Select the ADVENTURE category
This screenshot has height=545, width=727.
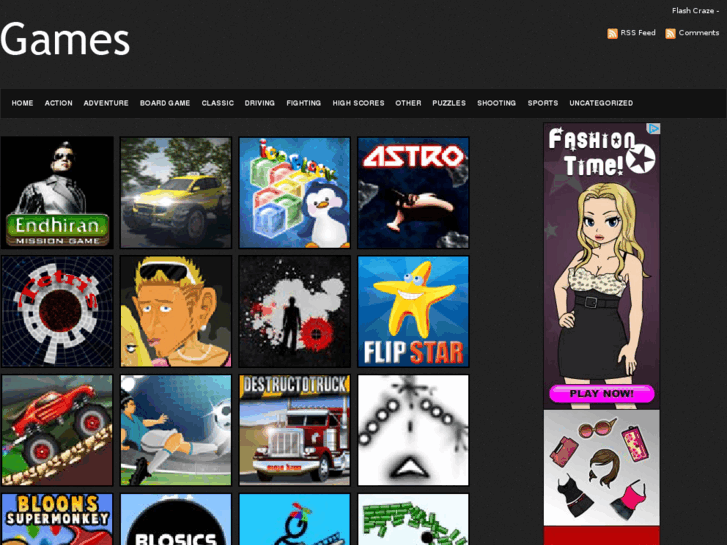point(106,103)
